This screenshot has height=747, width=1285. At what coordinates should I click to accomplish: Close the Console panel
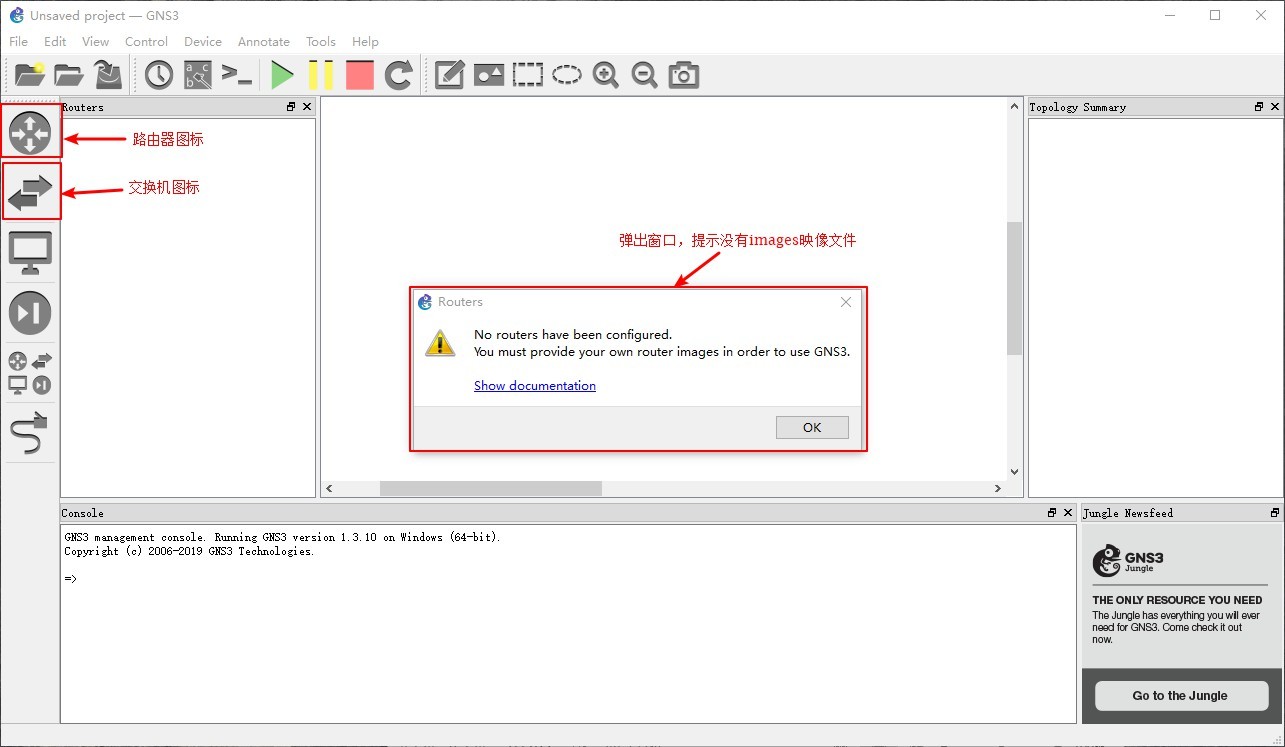(1068, 513)
